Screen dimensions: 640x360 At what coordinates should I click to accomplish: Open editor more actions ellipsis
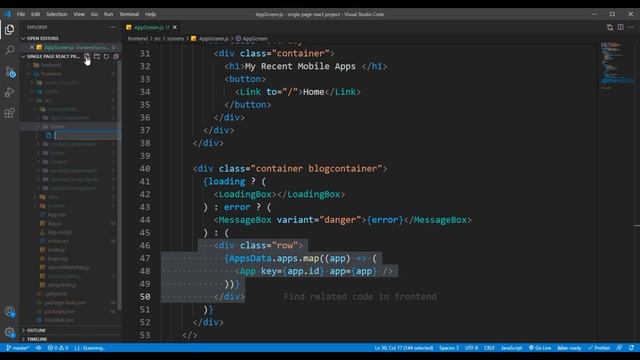point(631,27)
